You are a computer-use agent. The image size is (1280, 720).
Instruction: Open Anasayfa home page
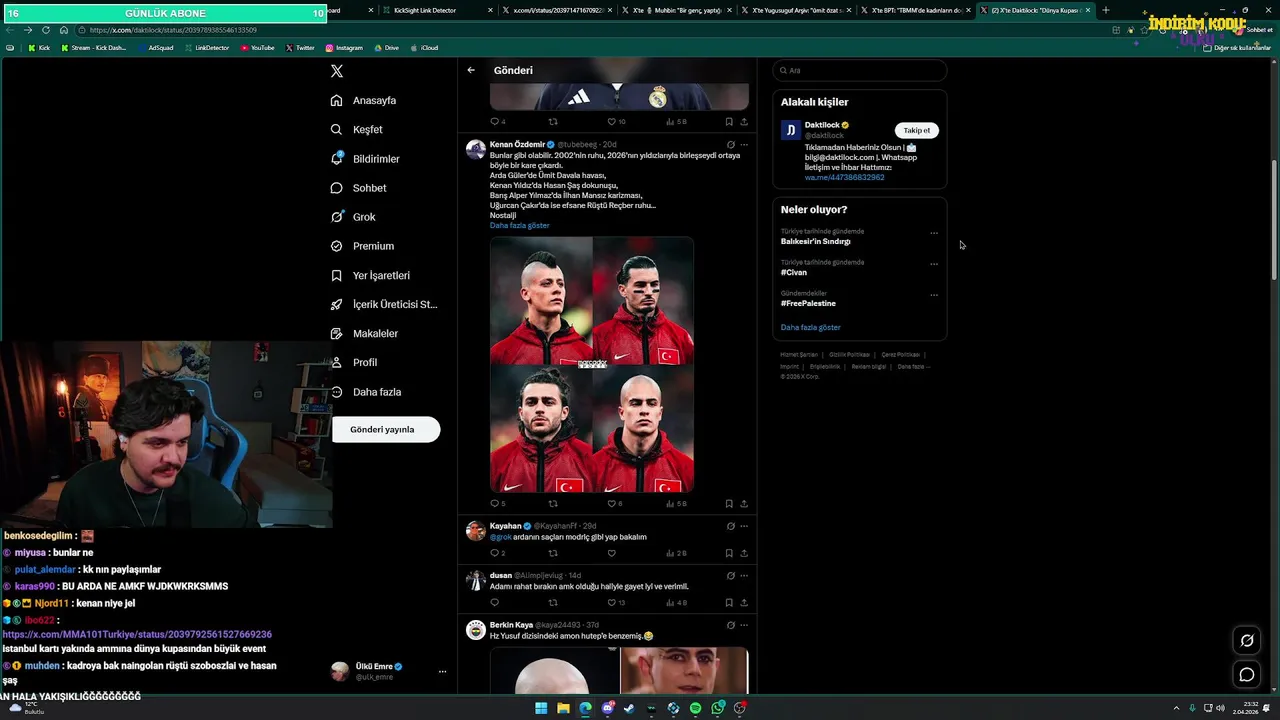[x=364, y=101]
